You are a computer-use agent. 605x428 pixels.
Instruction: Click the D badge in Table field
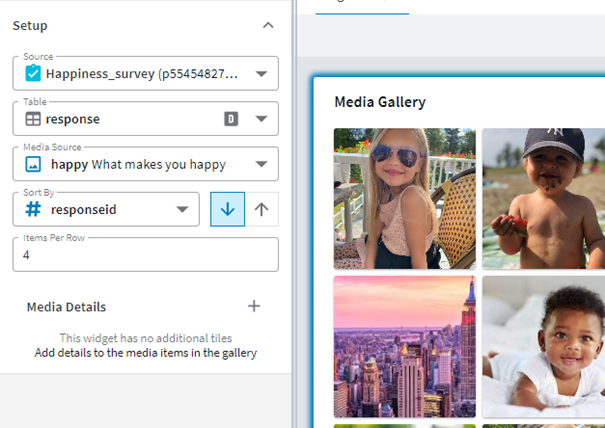click(x=231, y=119)
